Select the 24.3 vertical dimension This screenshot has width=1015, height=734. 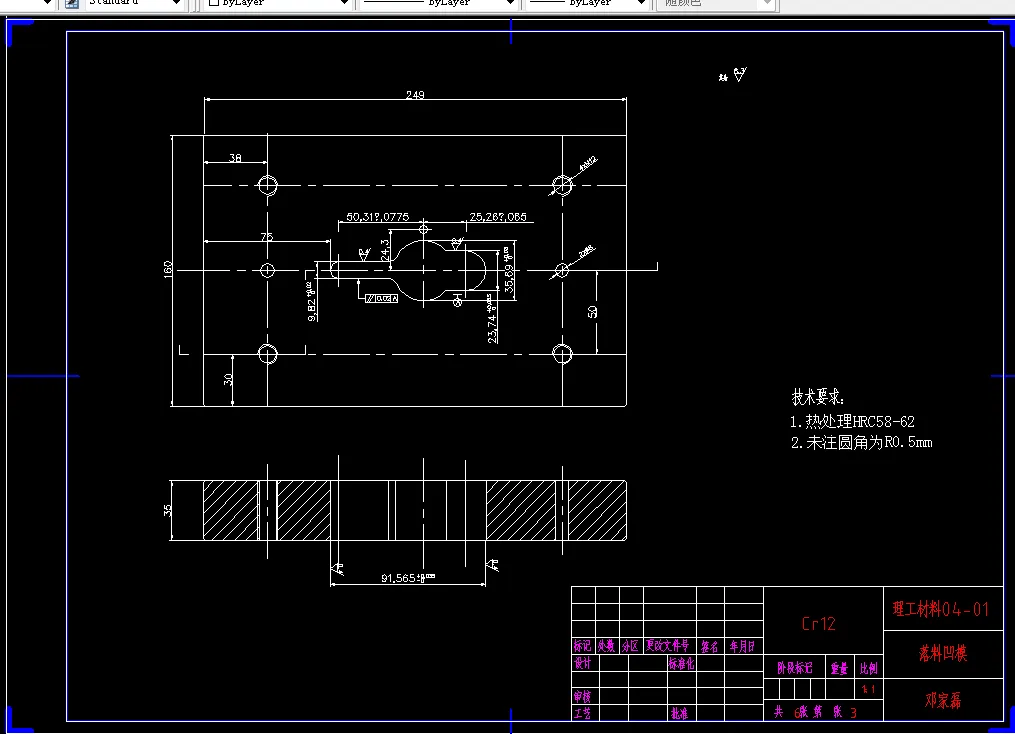pos(385,250)
